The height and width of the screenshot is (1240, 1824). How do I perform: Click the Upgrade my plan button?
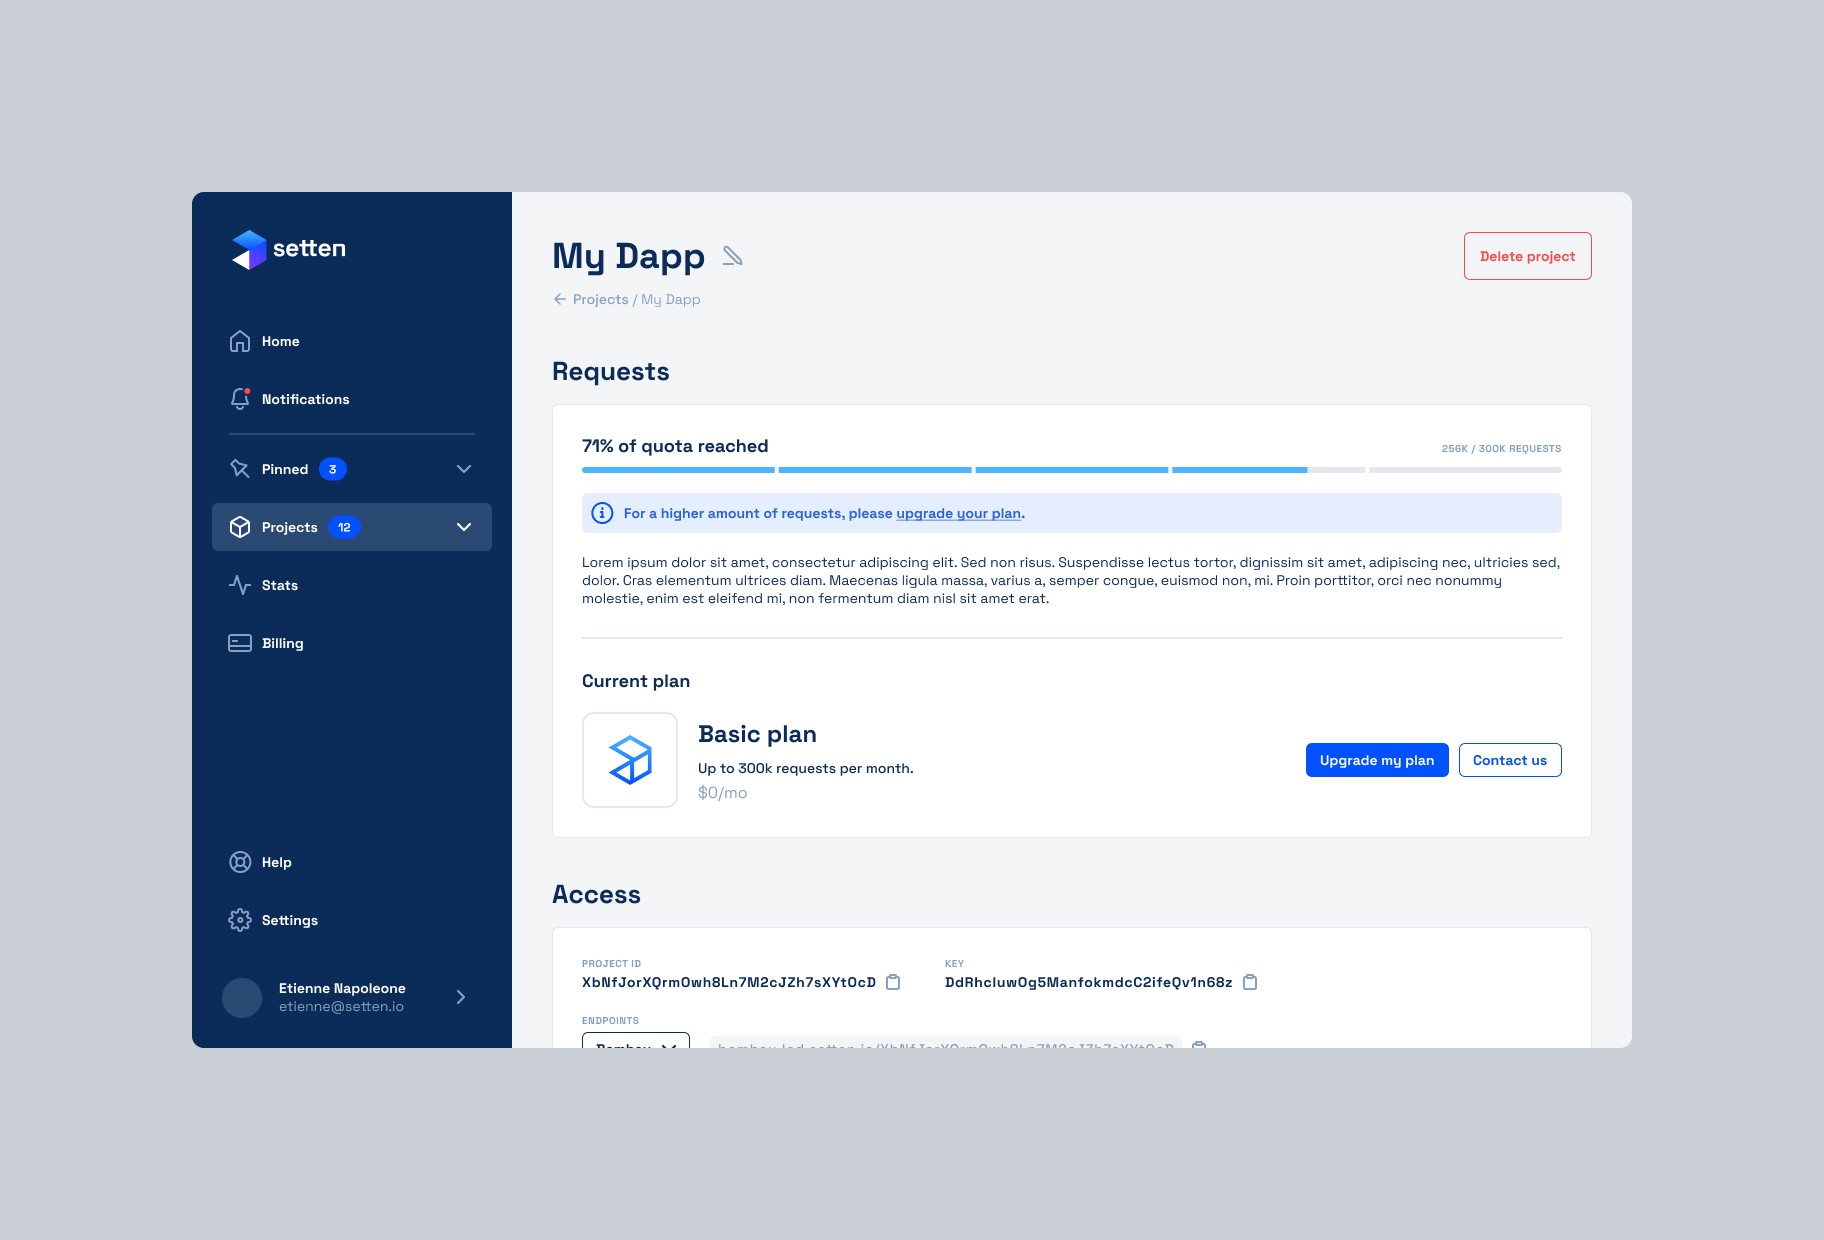pyautogui.click(x=1376, y=760)
